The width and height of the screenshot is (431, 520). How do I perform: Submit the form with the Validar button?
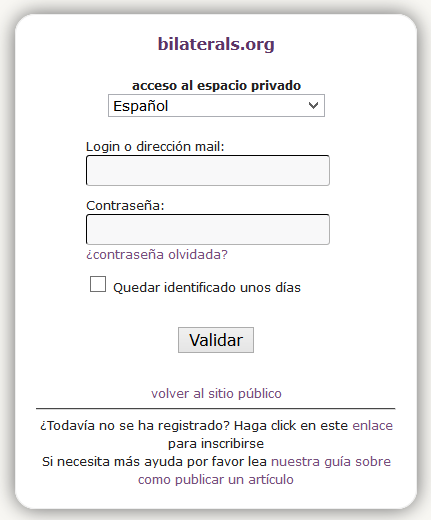pos(216,340)
